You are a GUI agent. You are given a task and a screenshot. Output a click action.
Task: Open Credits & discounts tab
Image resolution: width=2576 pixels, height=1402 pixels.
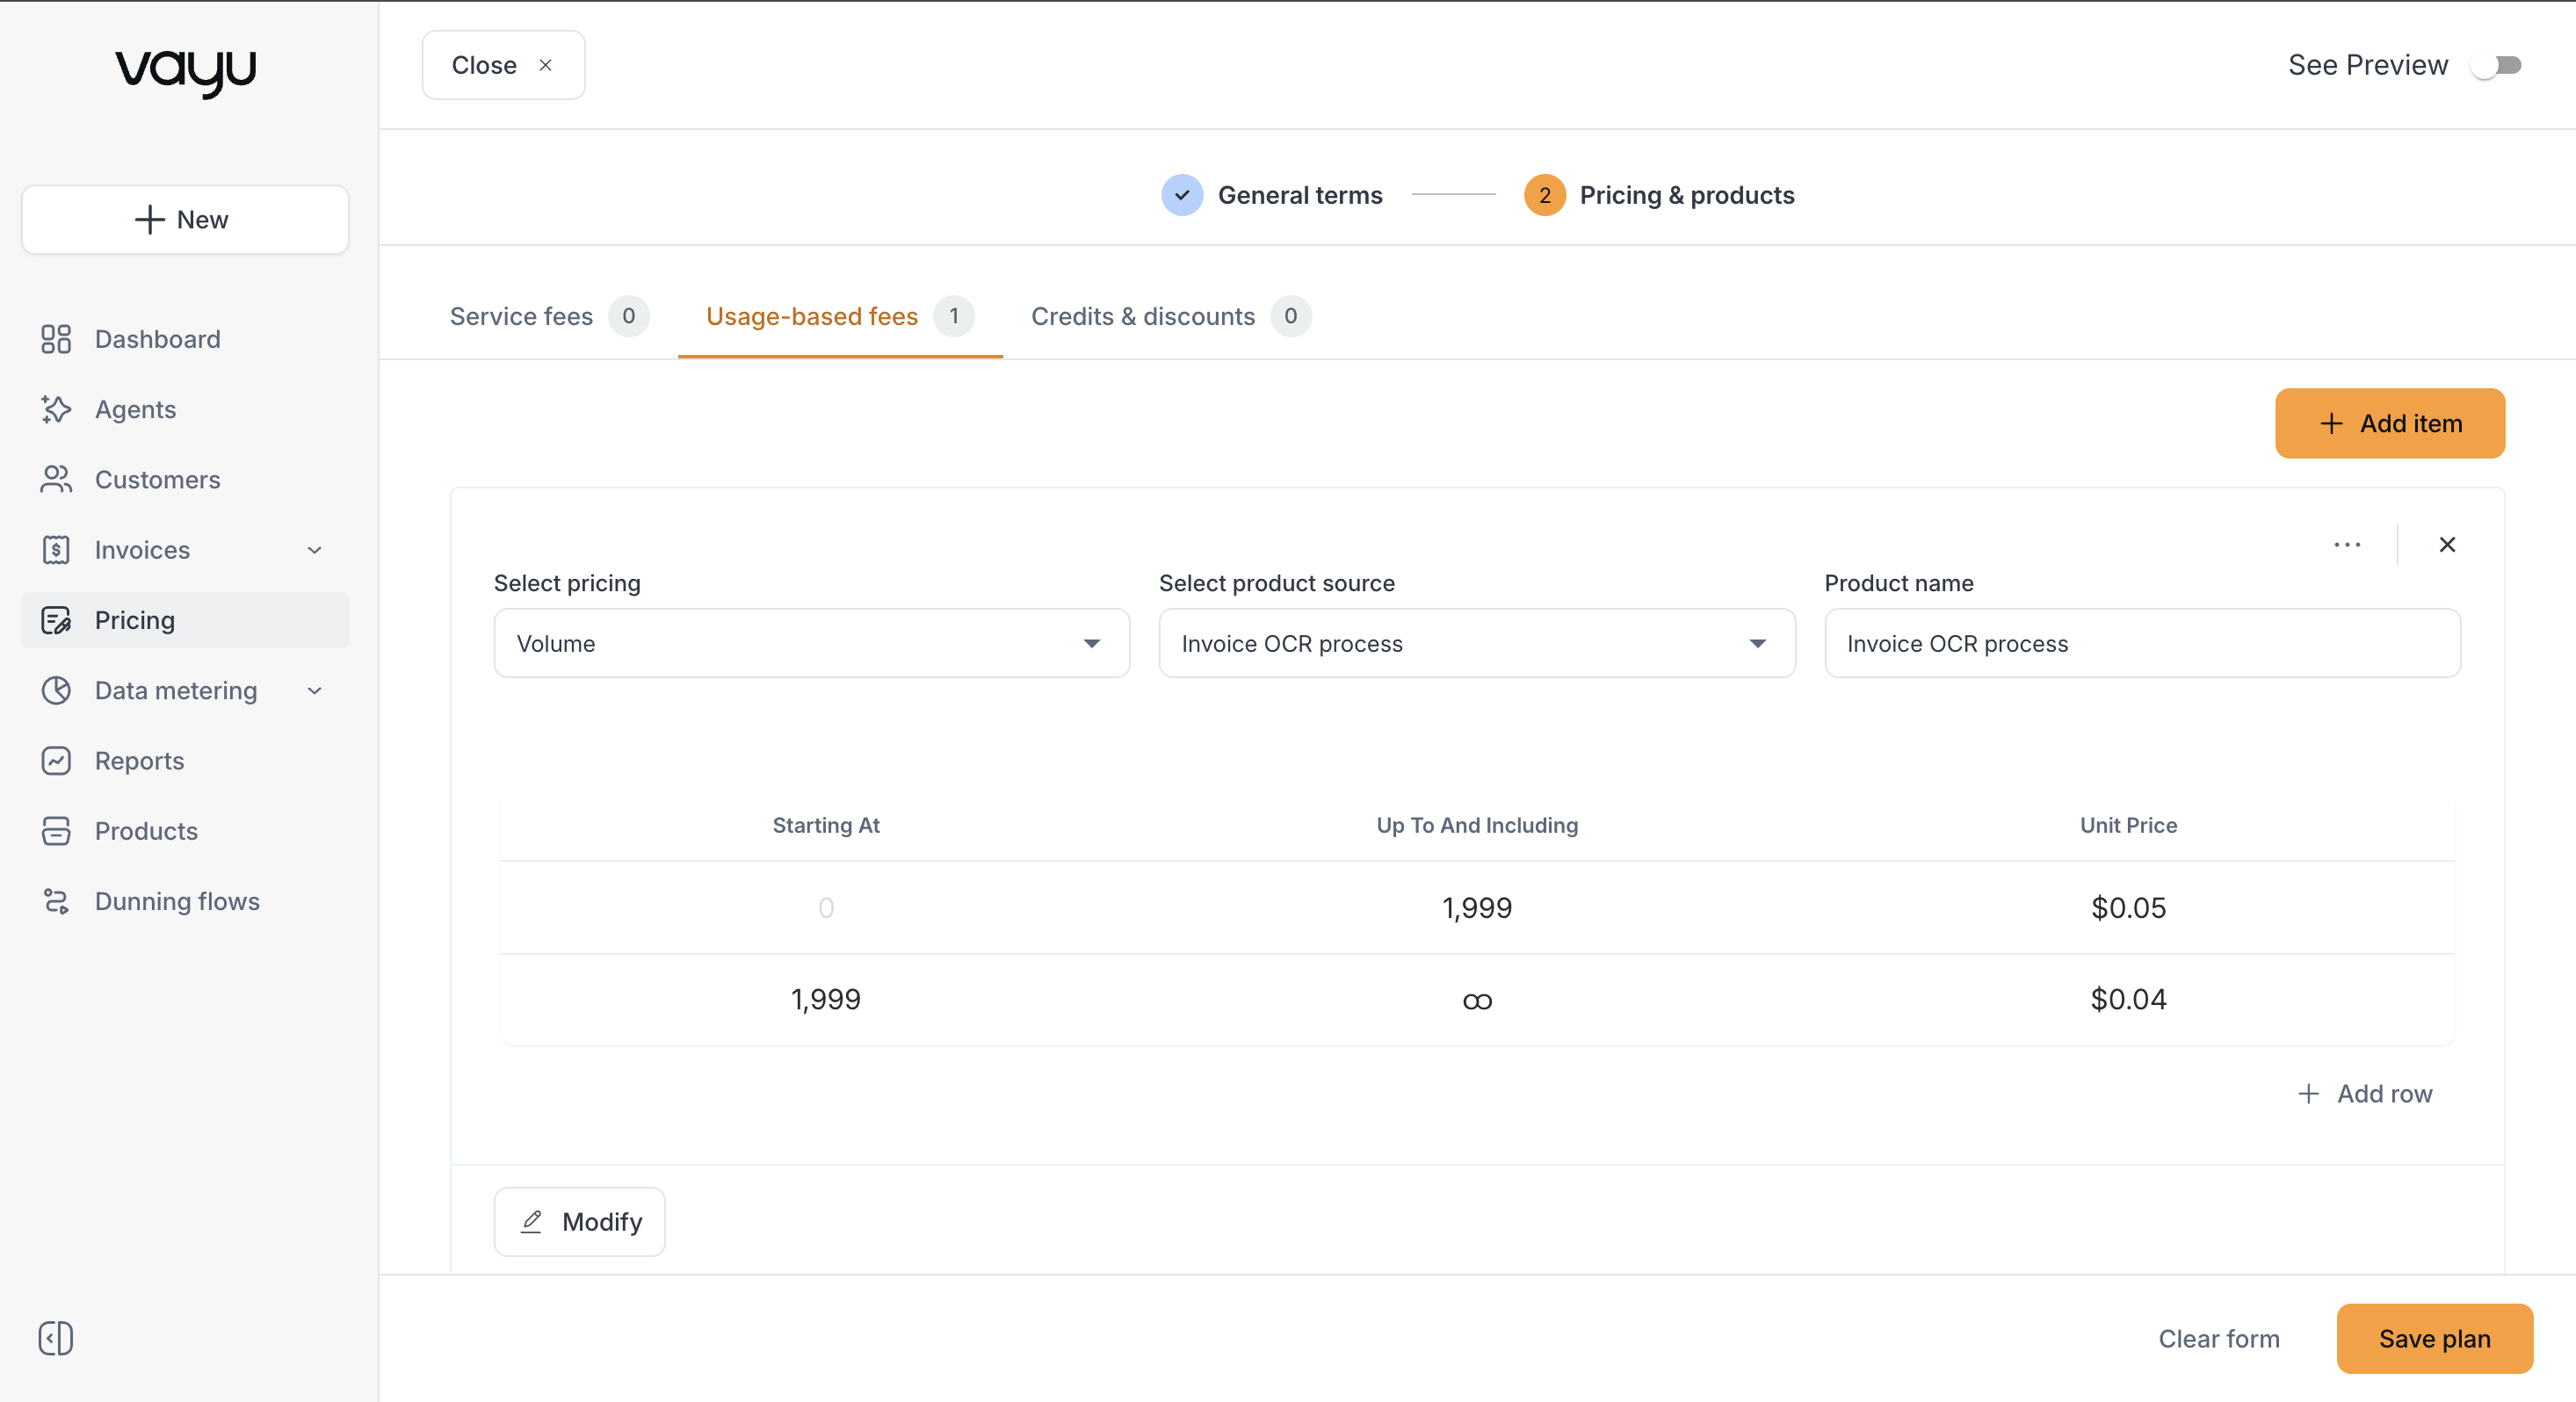tap(1171, 316)
